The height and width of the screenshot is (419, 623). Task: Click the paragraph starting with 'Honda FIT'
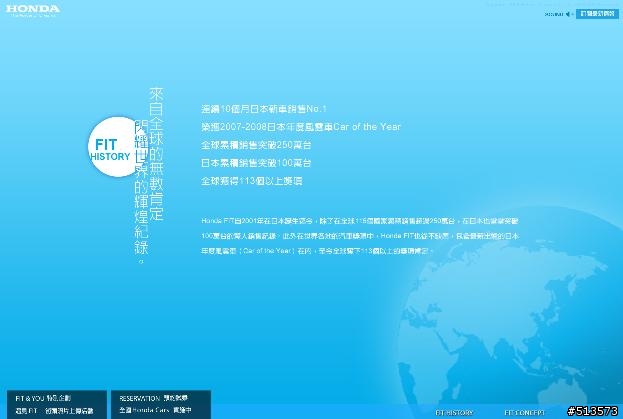360,236
